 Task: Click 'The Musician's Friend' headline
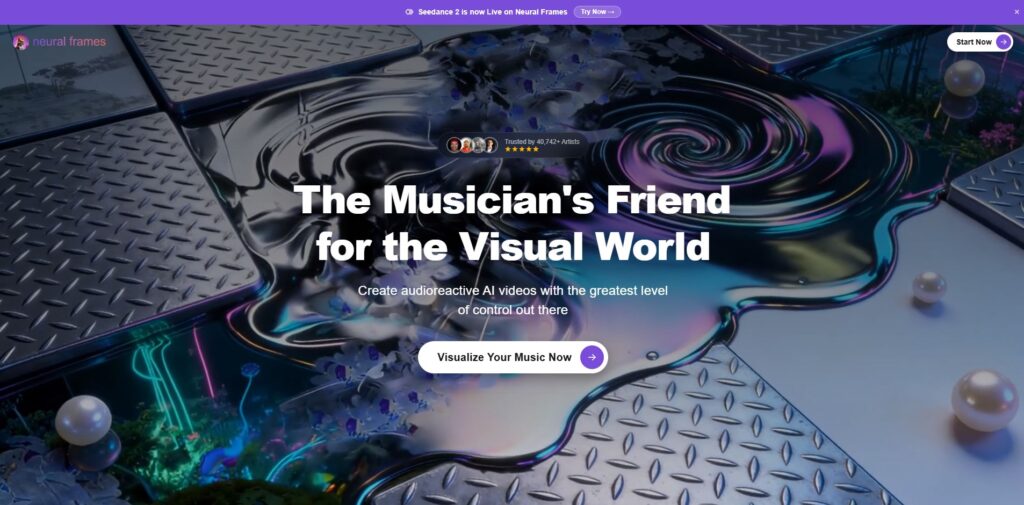tap(512, 200)
